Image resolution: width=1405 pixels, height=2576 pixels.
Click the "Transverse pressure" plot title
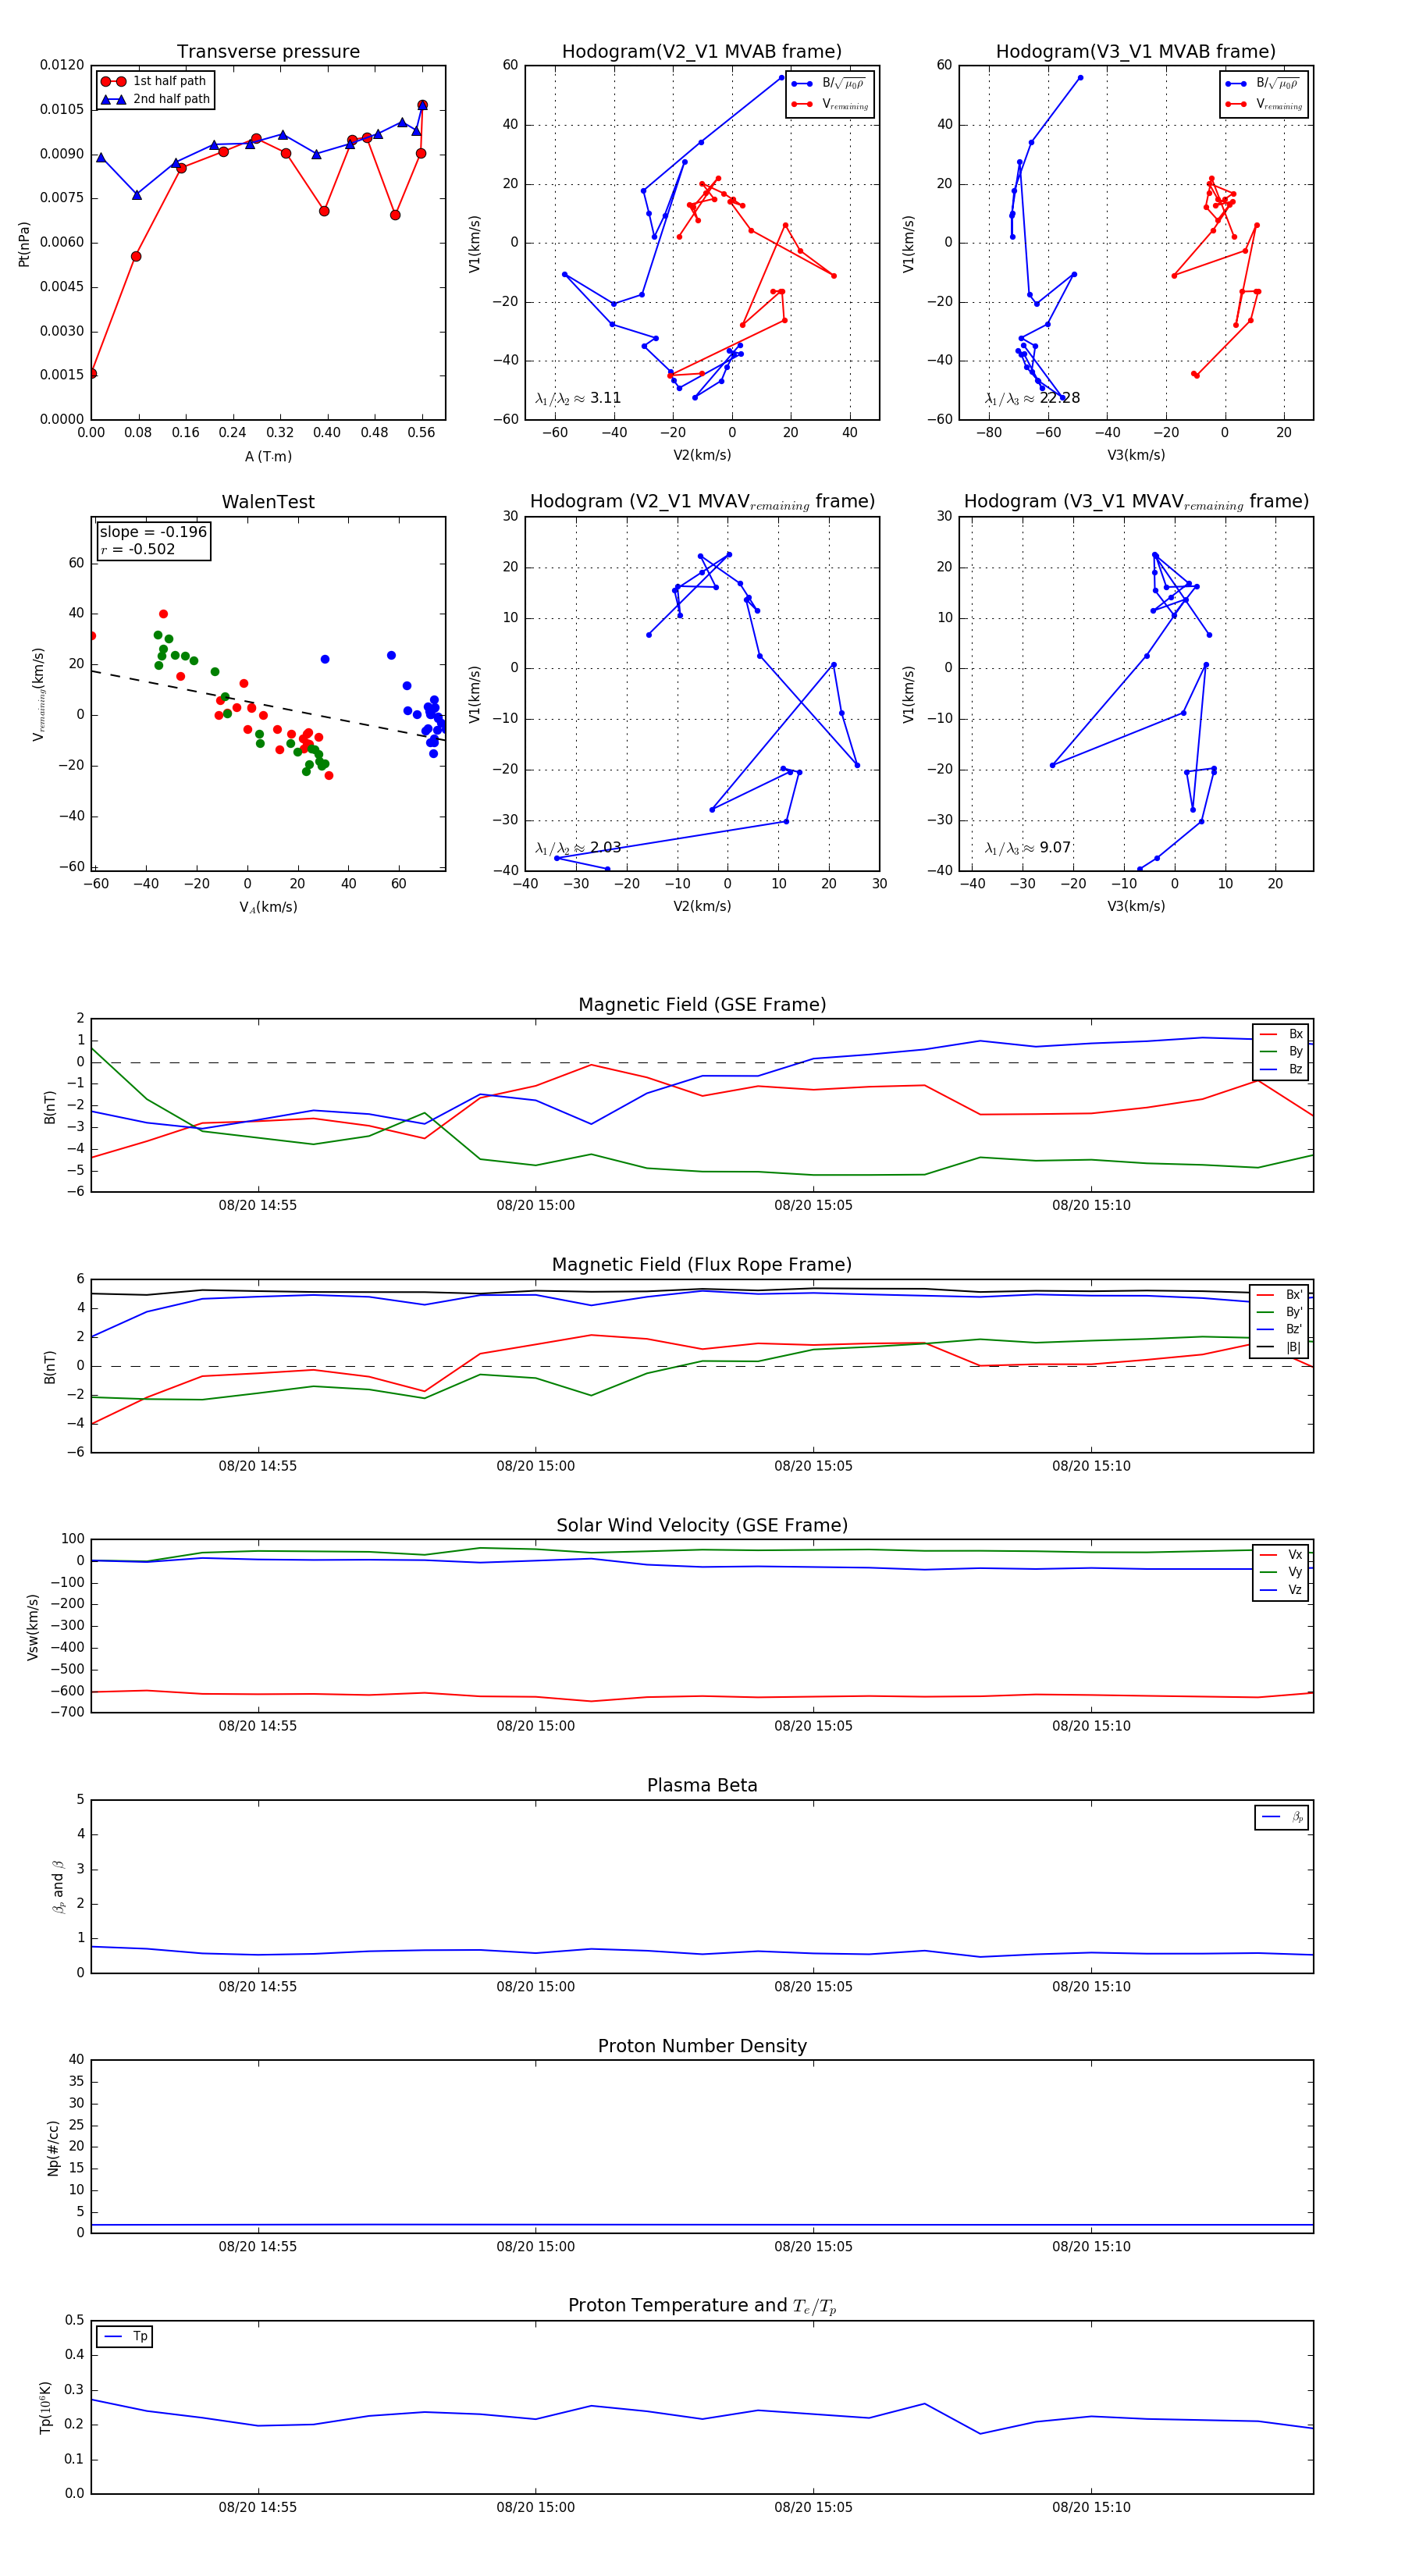click(268, 52)
